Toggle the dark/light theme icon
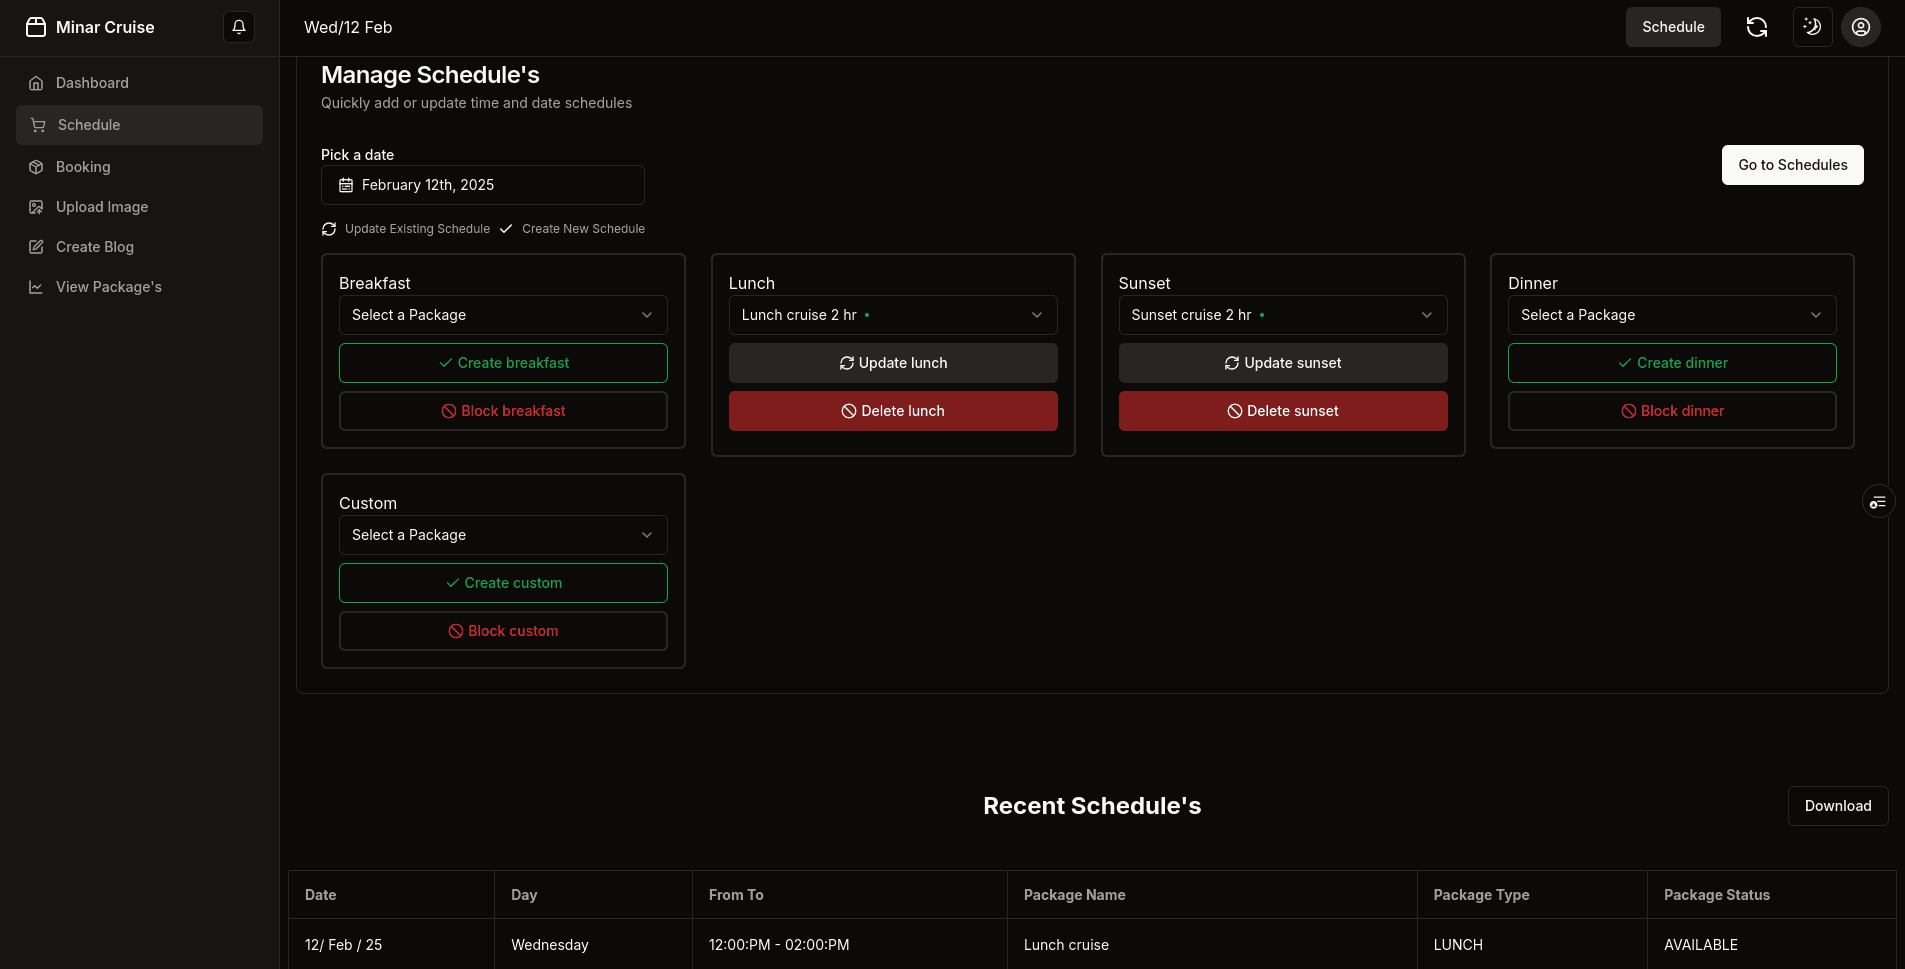Screen dimensions: 1905x969 point(1812,27)
